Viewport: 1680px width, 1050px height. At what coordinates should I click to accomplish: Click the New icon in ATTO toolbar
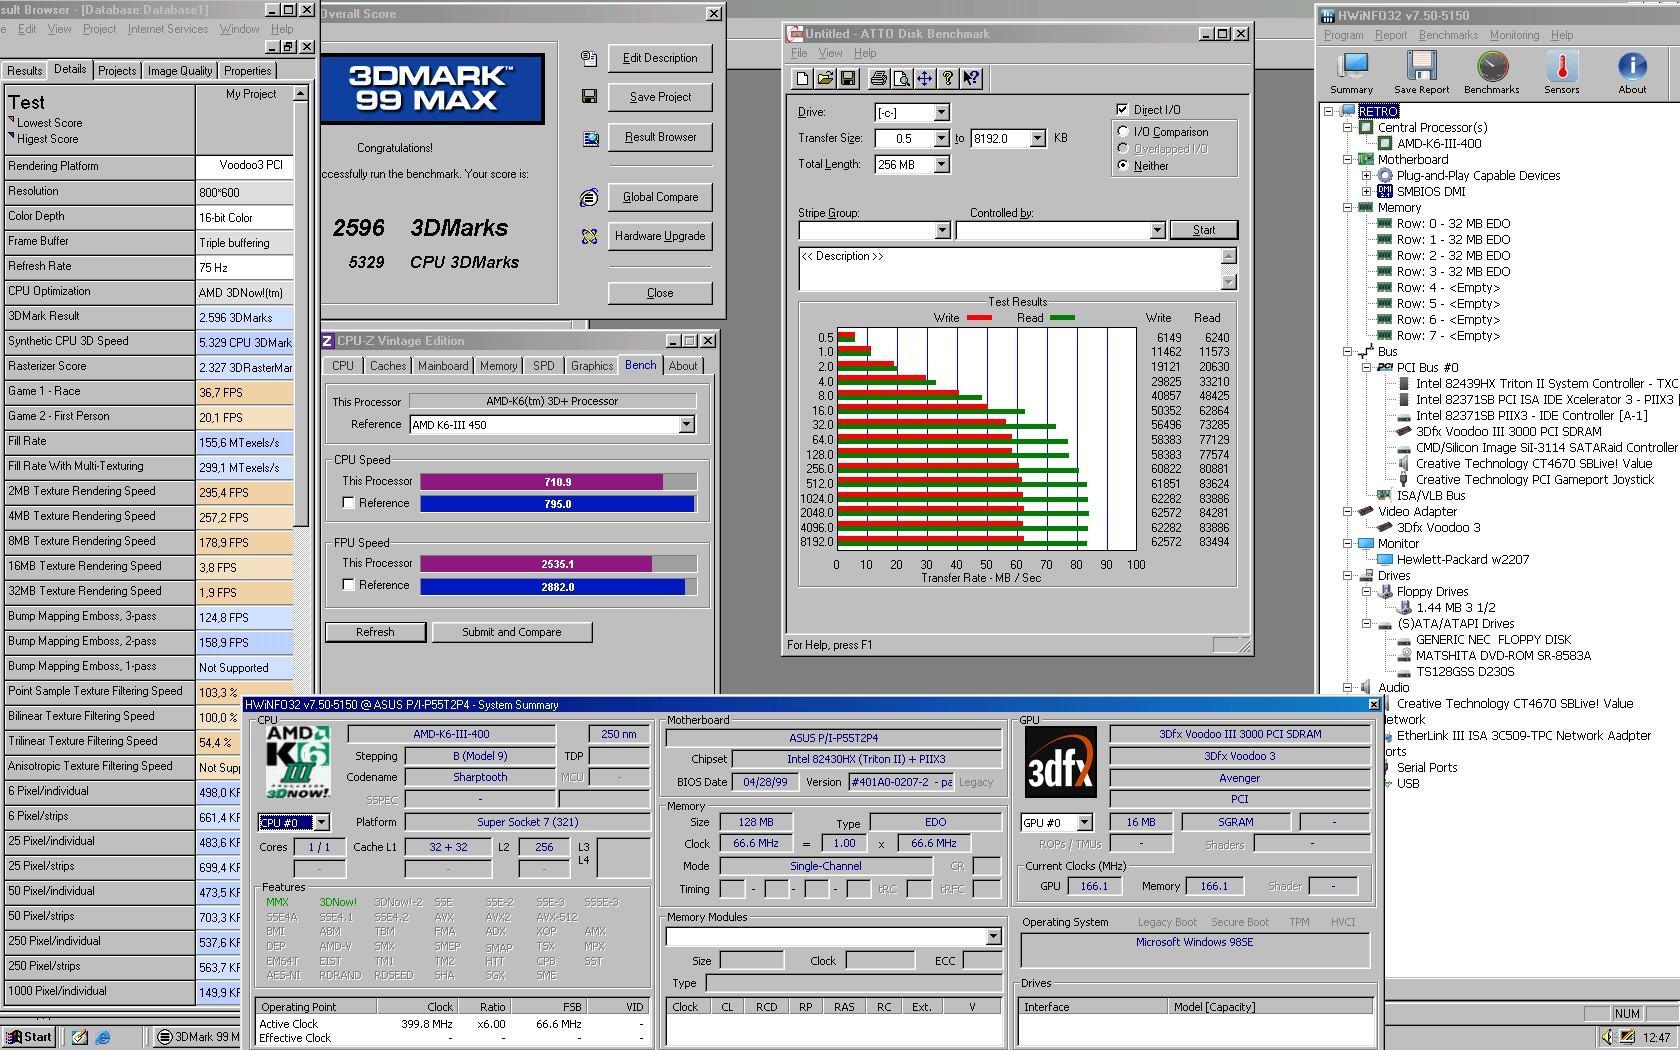(802, 79)
